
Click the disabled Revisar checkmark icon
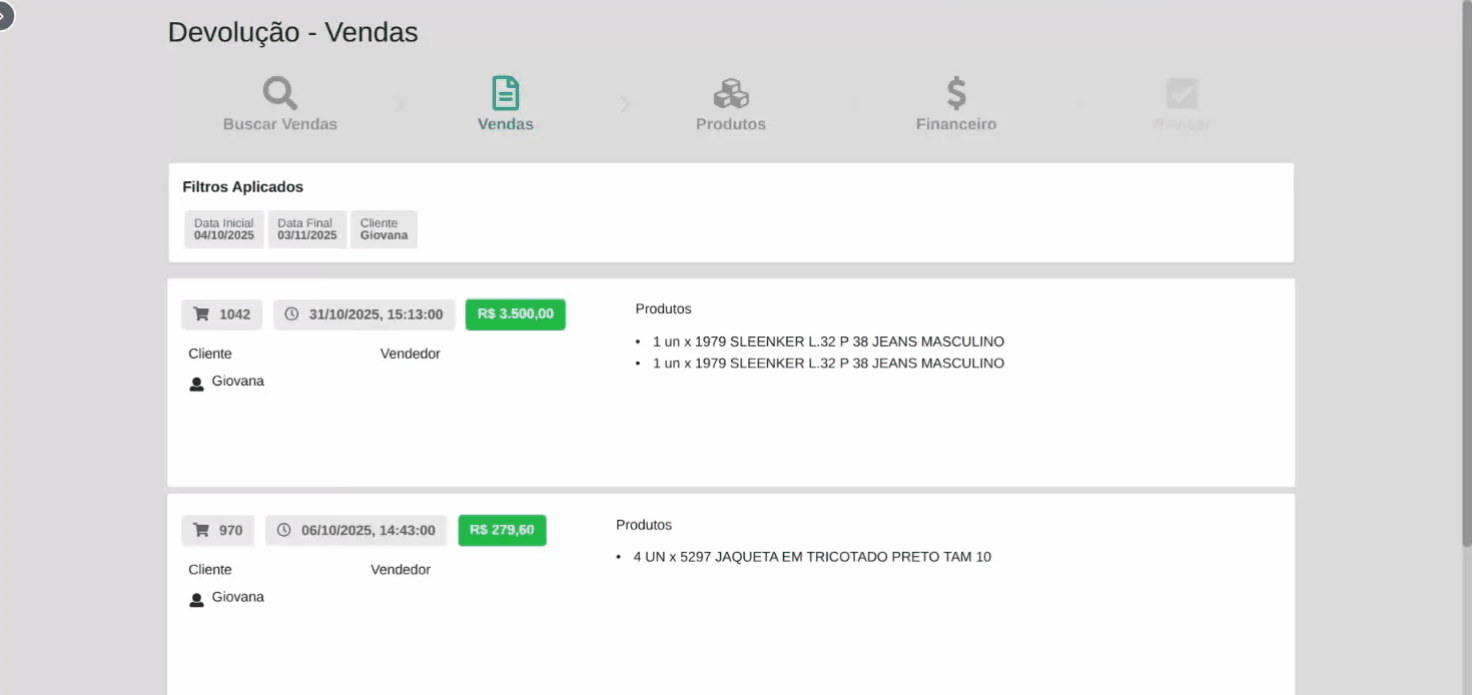click(1181, 94)
